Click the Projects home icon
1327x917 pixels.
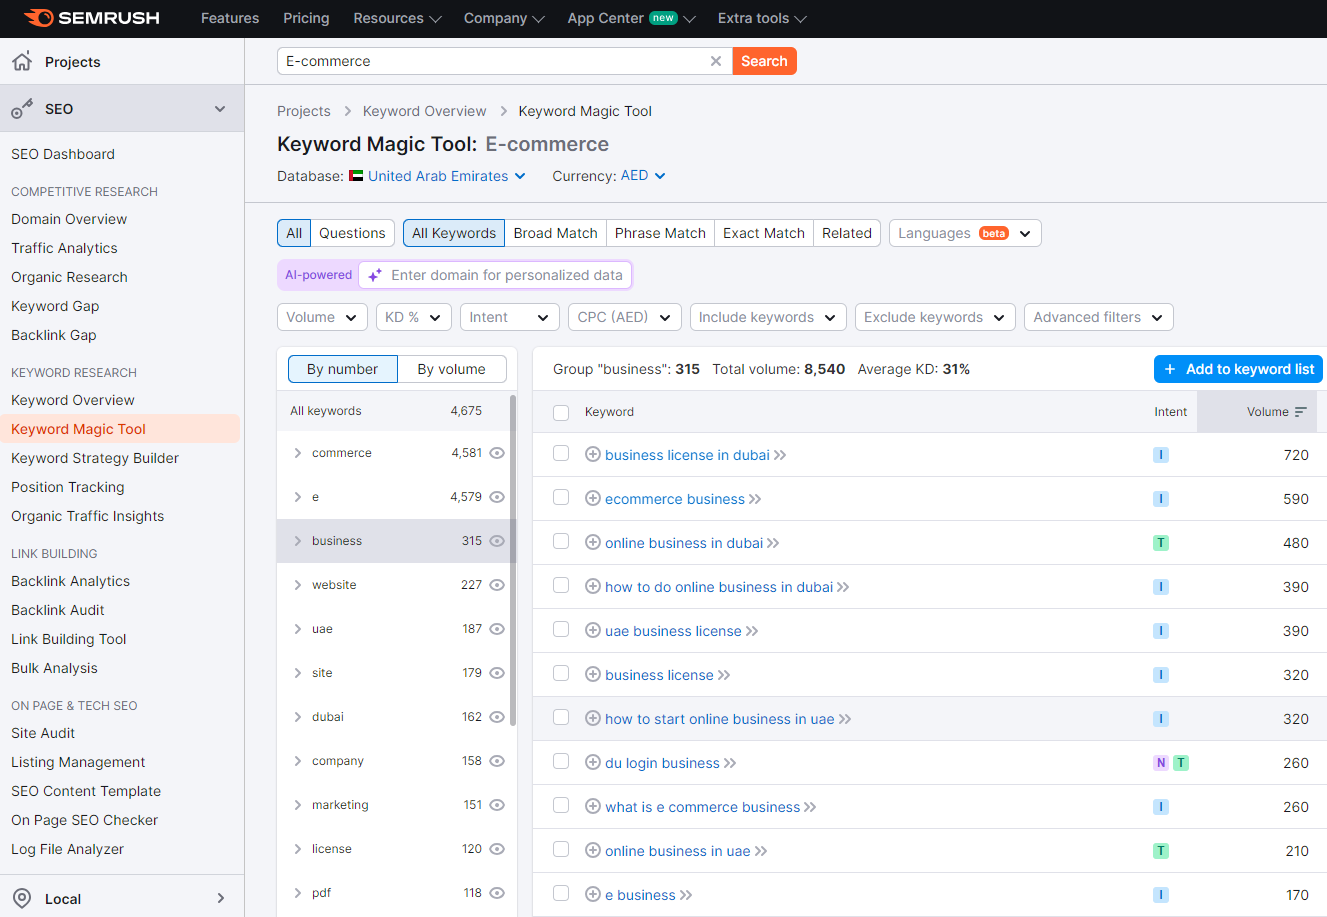pyautogui.click(x=22, y=61)
